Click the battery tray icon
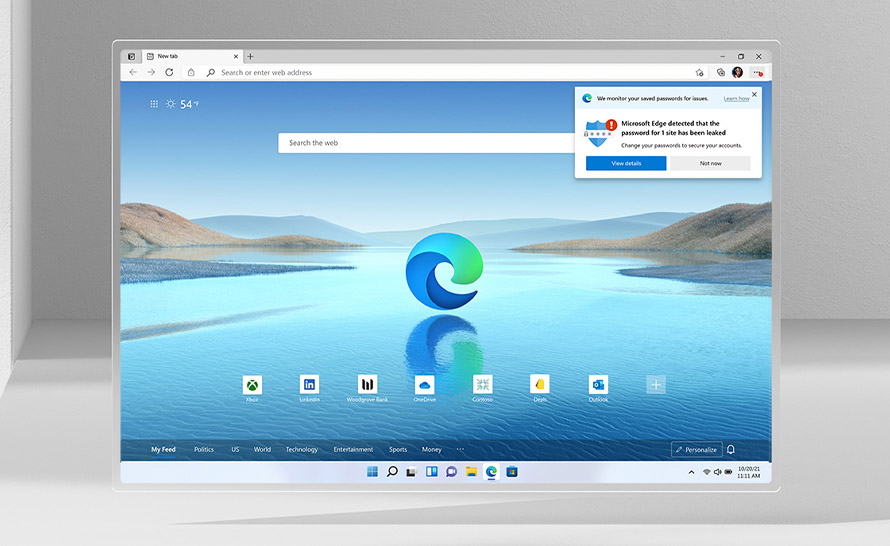 [x=728, y=472]
